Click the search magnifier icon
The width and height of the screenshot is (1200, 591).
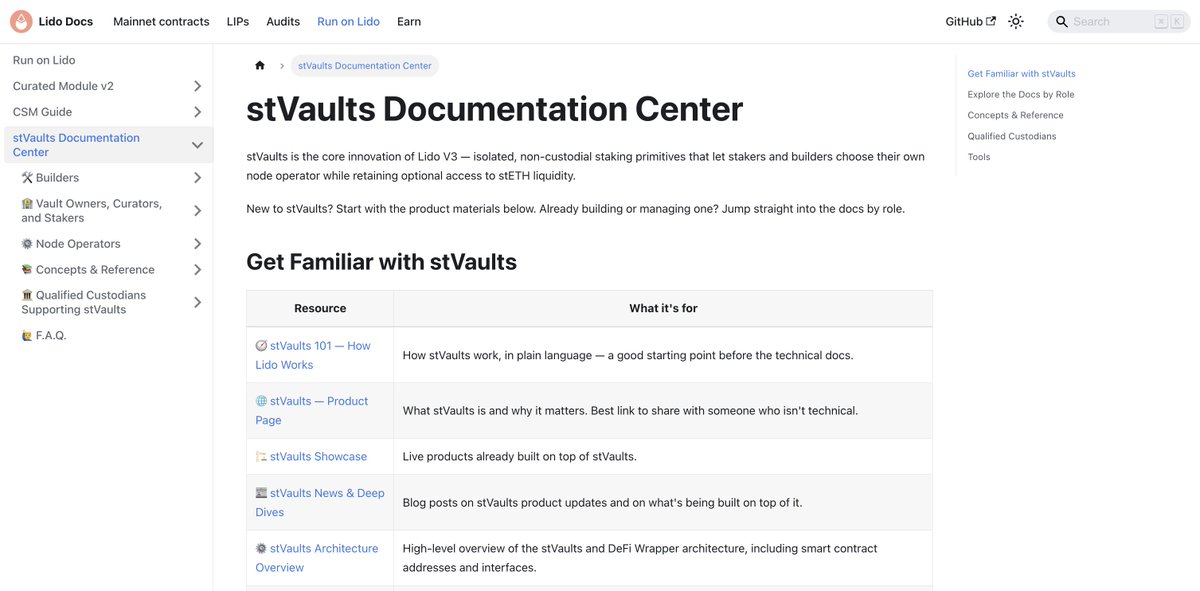point(1062,21)
